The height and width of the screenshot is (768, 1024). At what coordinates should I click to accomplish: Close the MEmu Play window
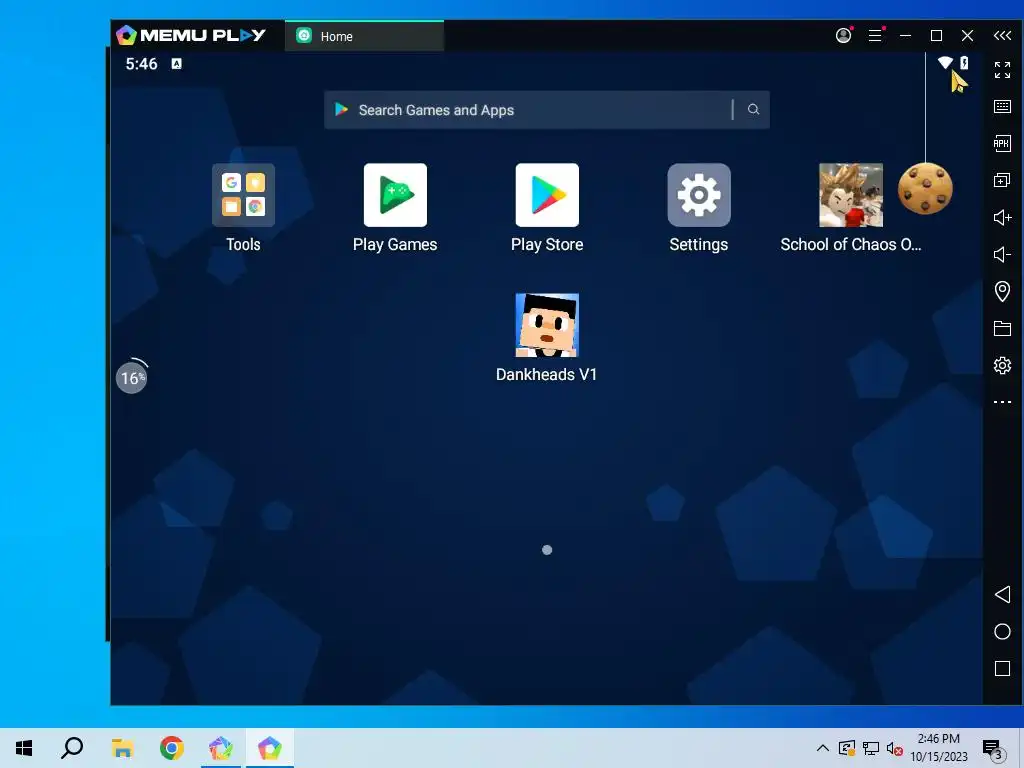tap(967, 35)
